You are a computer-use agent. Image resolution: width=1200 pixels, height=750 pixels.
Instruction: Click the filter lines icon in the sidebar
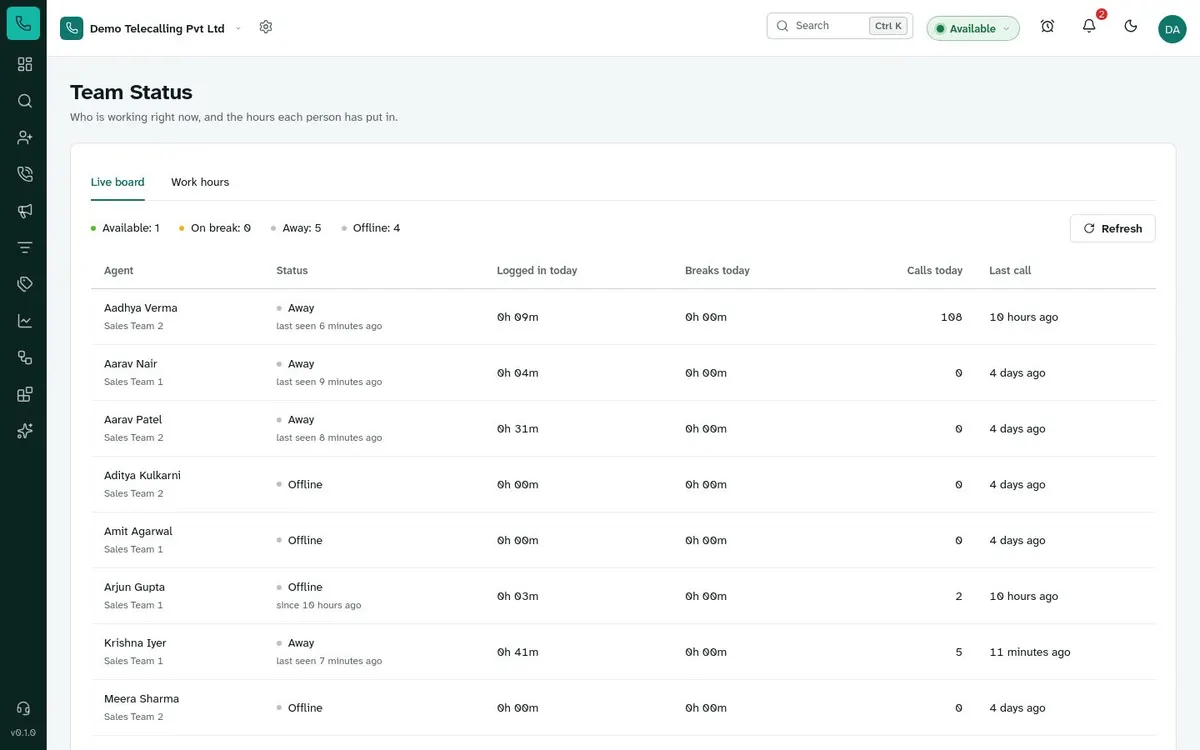pyautogui.click(x=25, y=247)
